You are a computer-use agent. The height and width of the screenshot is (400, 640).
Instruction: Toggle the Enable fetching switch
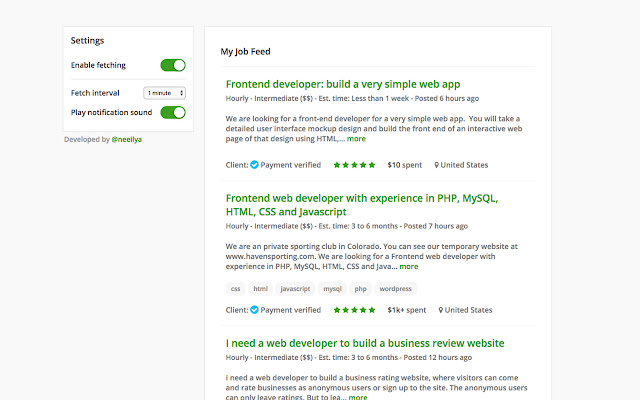173,65
